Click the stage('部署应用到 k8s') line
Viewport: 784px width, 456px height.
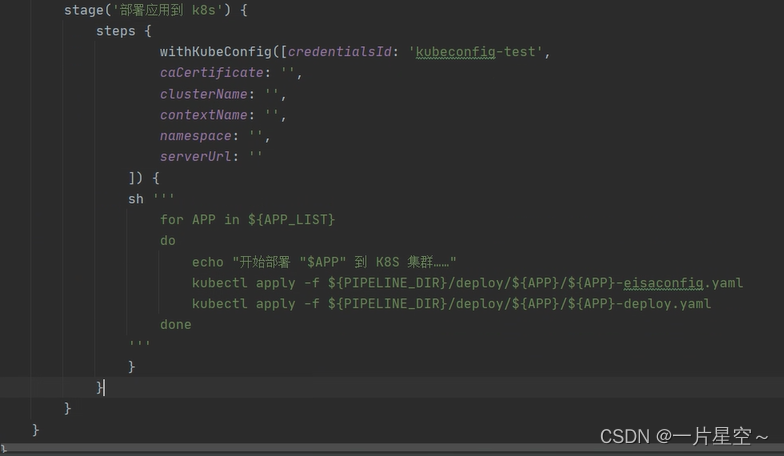click(156, 10)
